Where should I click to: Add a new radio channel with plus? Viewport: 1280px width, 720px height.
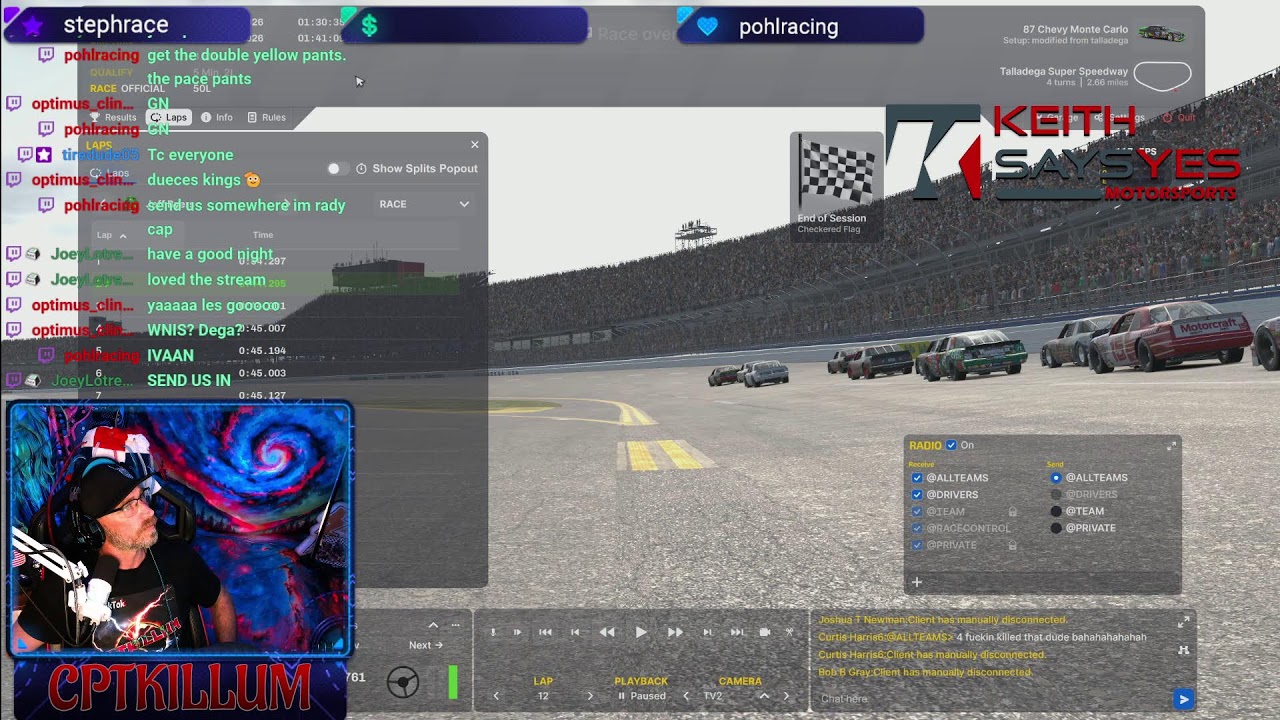(916, 582)
